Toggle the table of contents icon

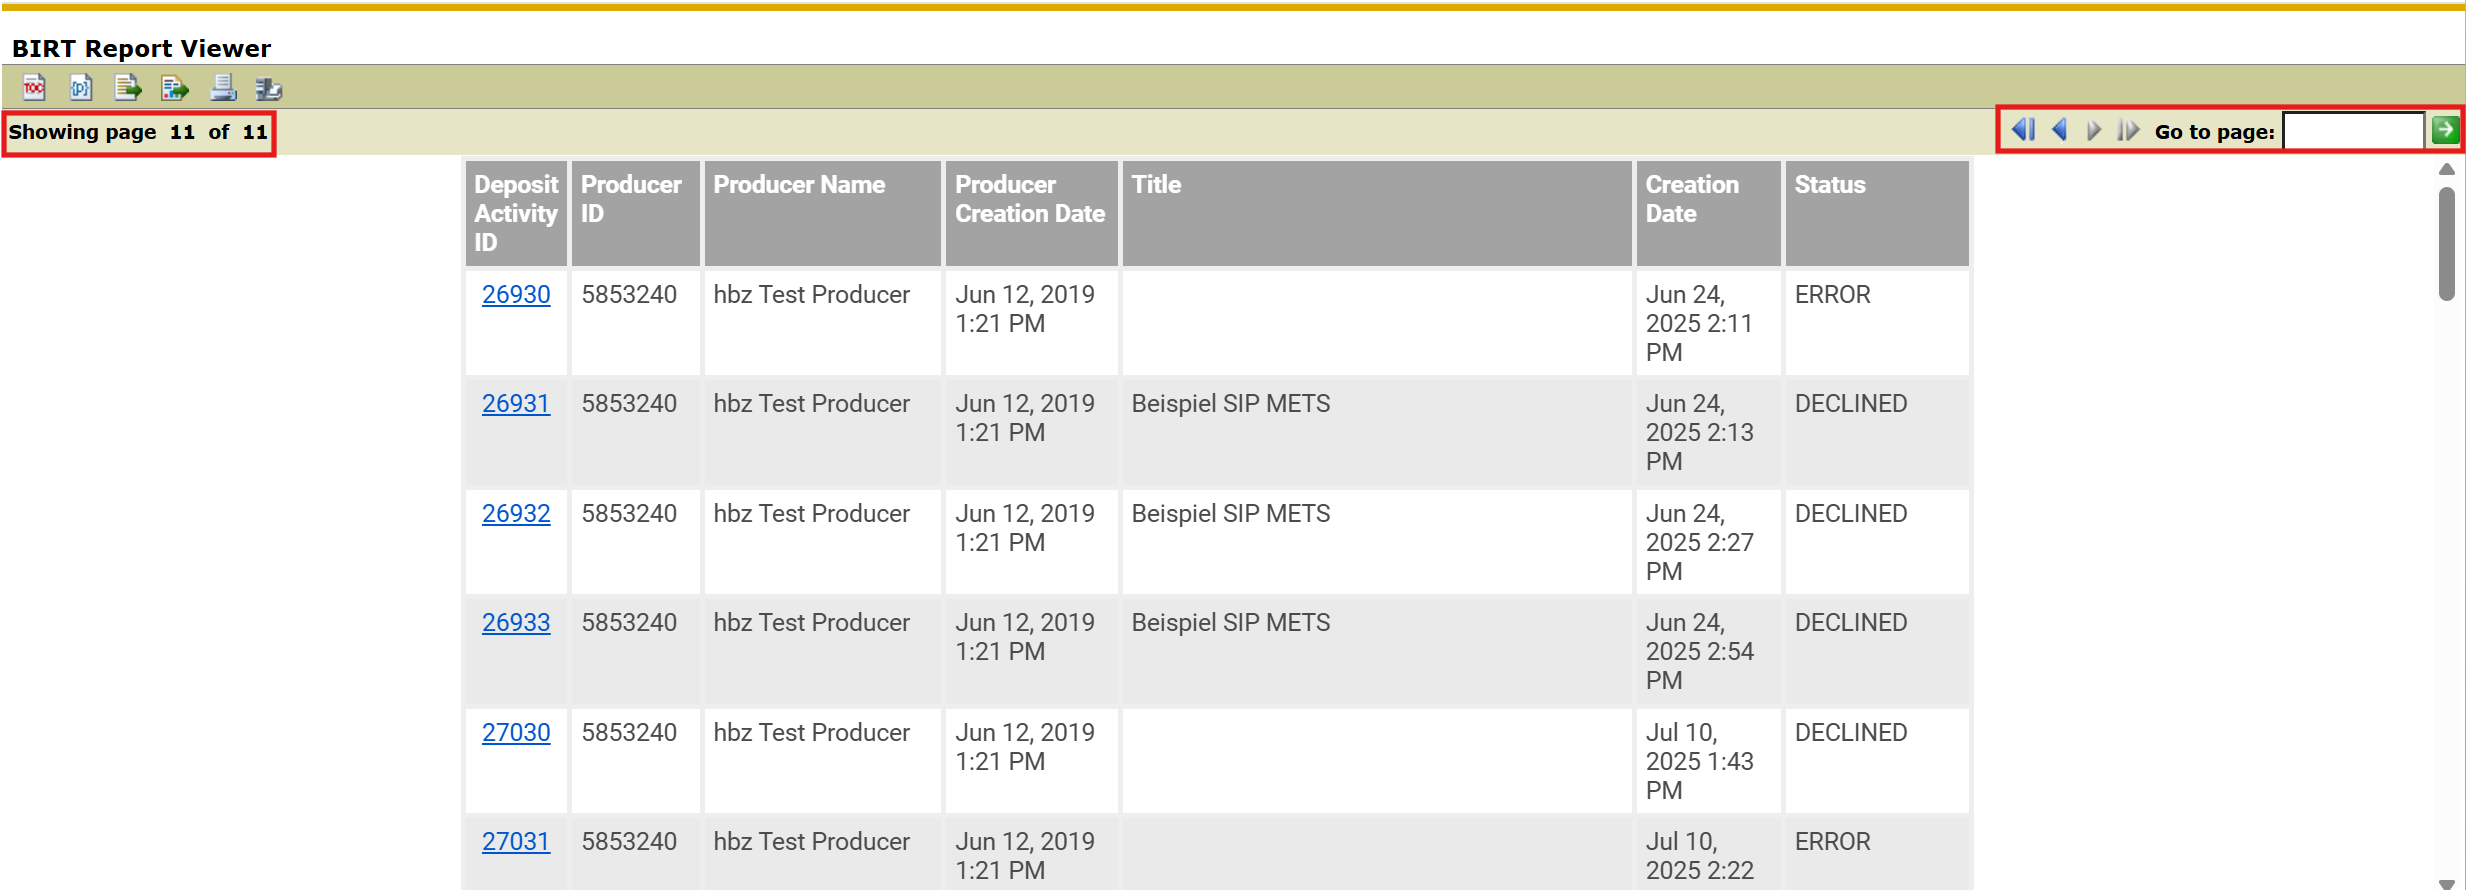pyautogui.click(x=34, y=88)
